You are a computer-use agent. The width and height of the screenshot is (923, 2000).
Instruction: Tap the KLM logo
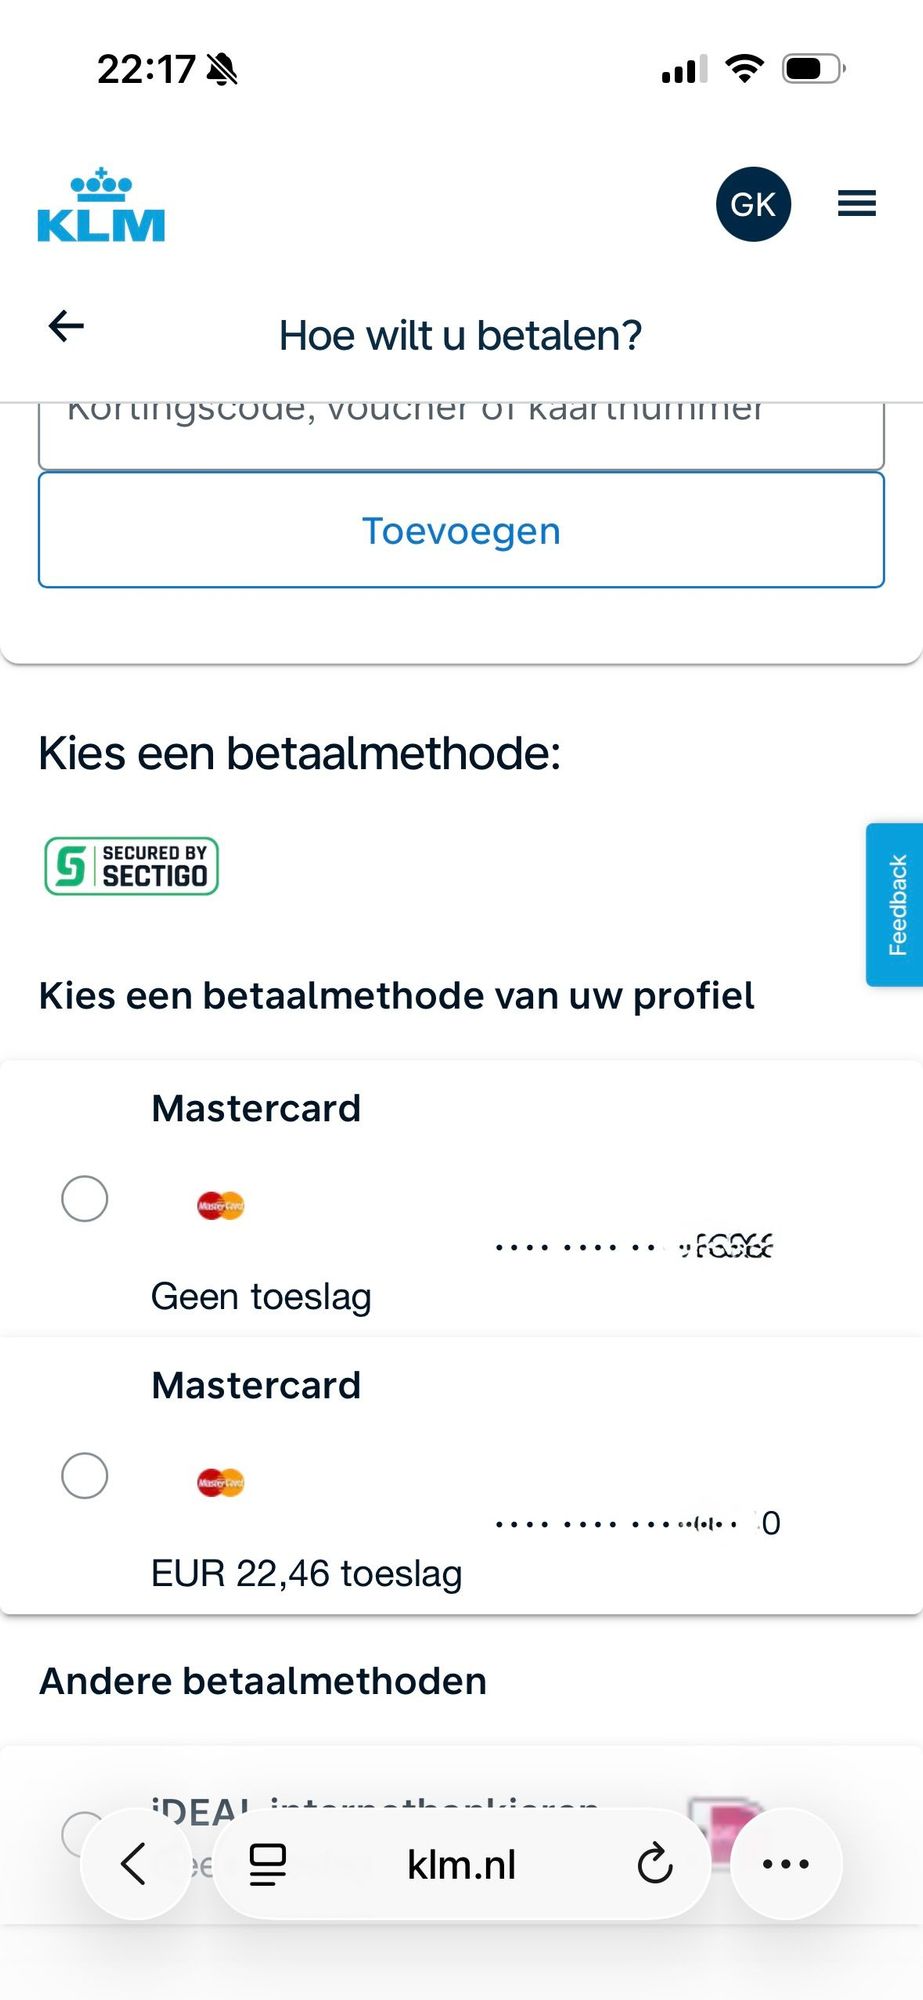pyautogui.click(x=101, y=205)
